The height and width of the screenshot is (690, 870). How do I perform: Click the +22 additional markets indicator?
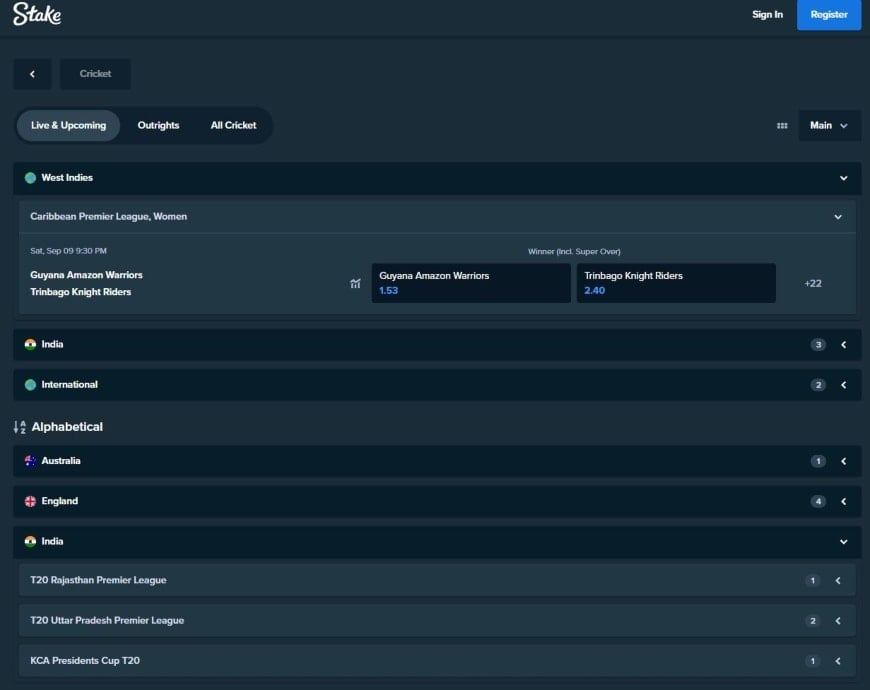[813, 283]
